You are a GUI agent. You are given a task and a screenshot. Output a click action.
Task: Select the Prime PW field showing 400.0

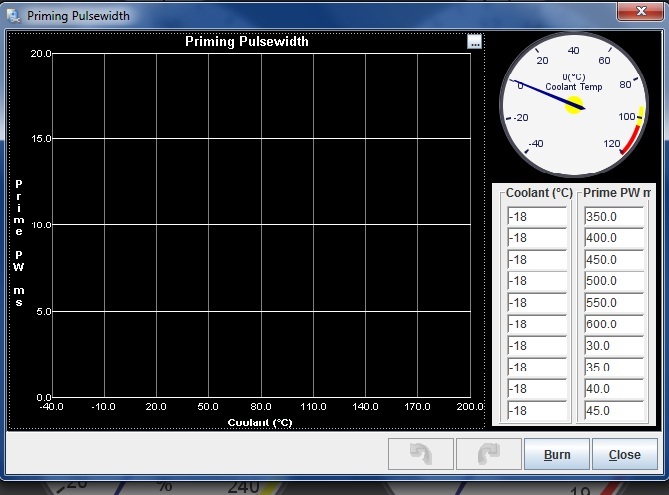(x=615, y=238)
